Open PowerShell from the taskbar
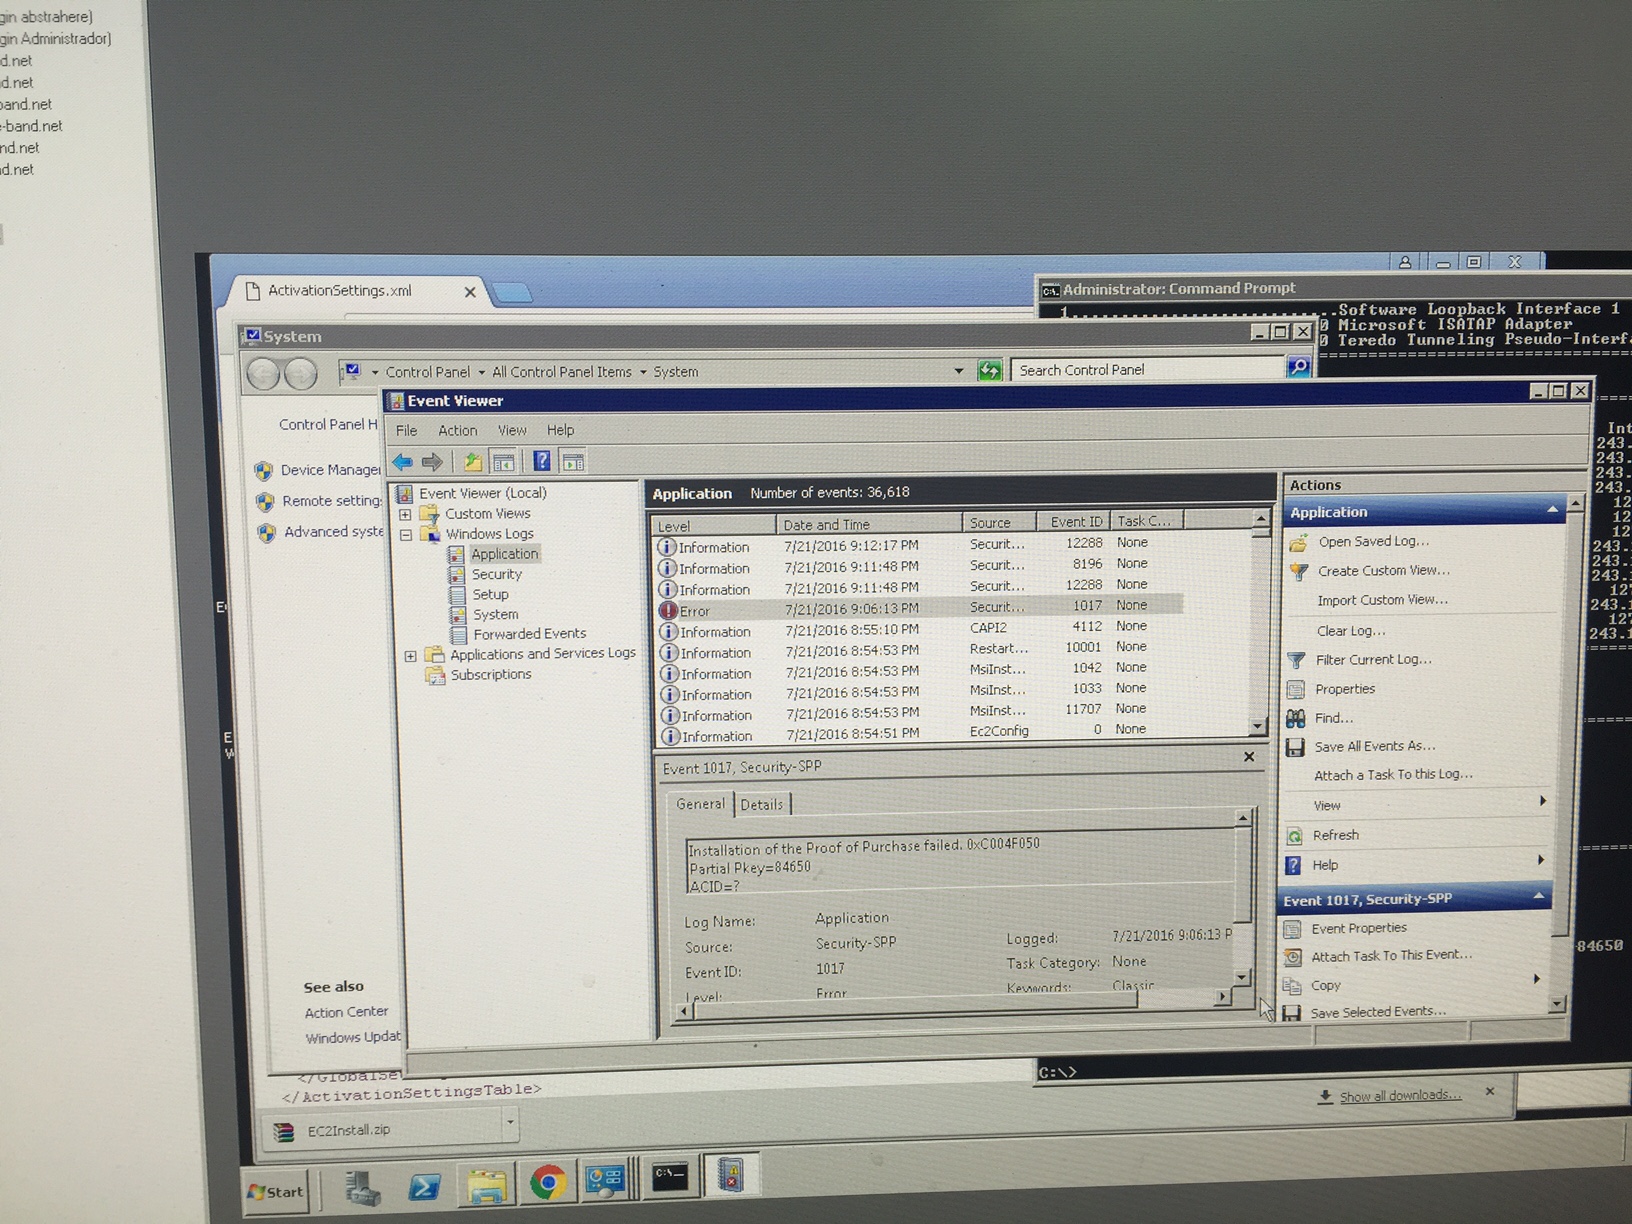1632x1224 pixels. 424,1187
